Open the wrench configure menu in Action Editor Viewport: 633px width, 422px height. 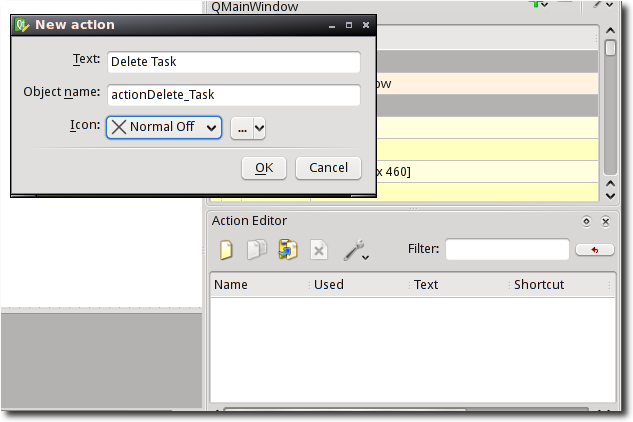pos(356,250)
